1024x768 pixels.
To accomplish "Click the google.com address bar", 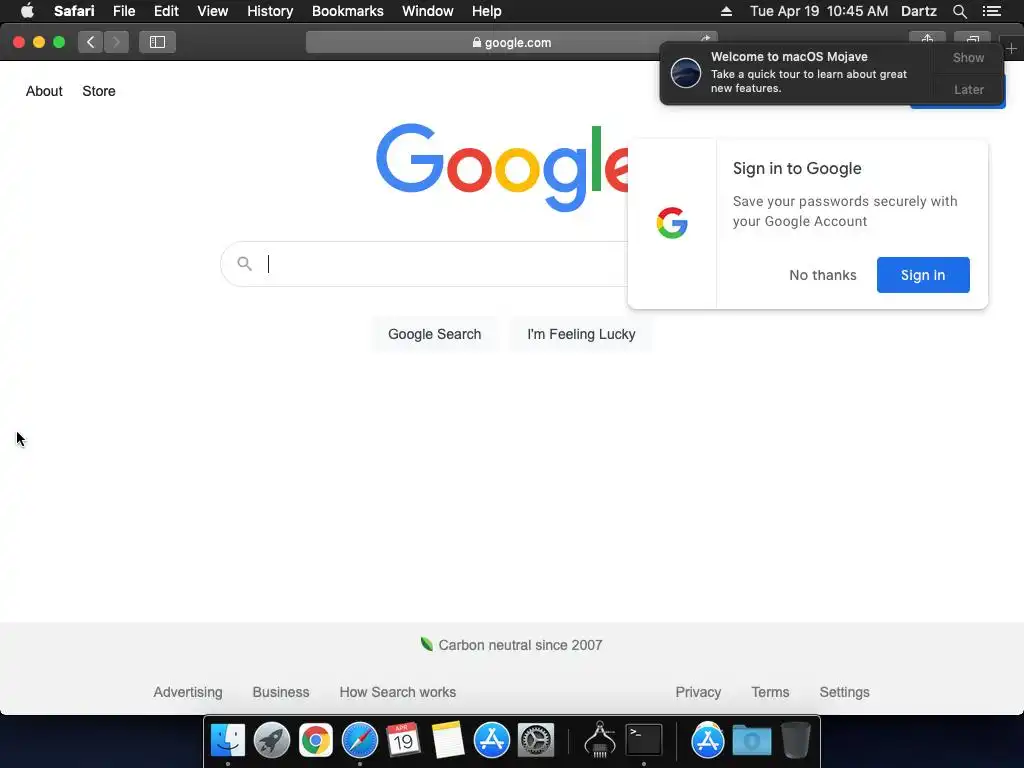I will (x=511, y=42).
